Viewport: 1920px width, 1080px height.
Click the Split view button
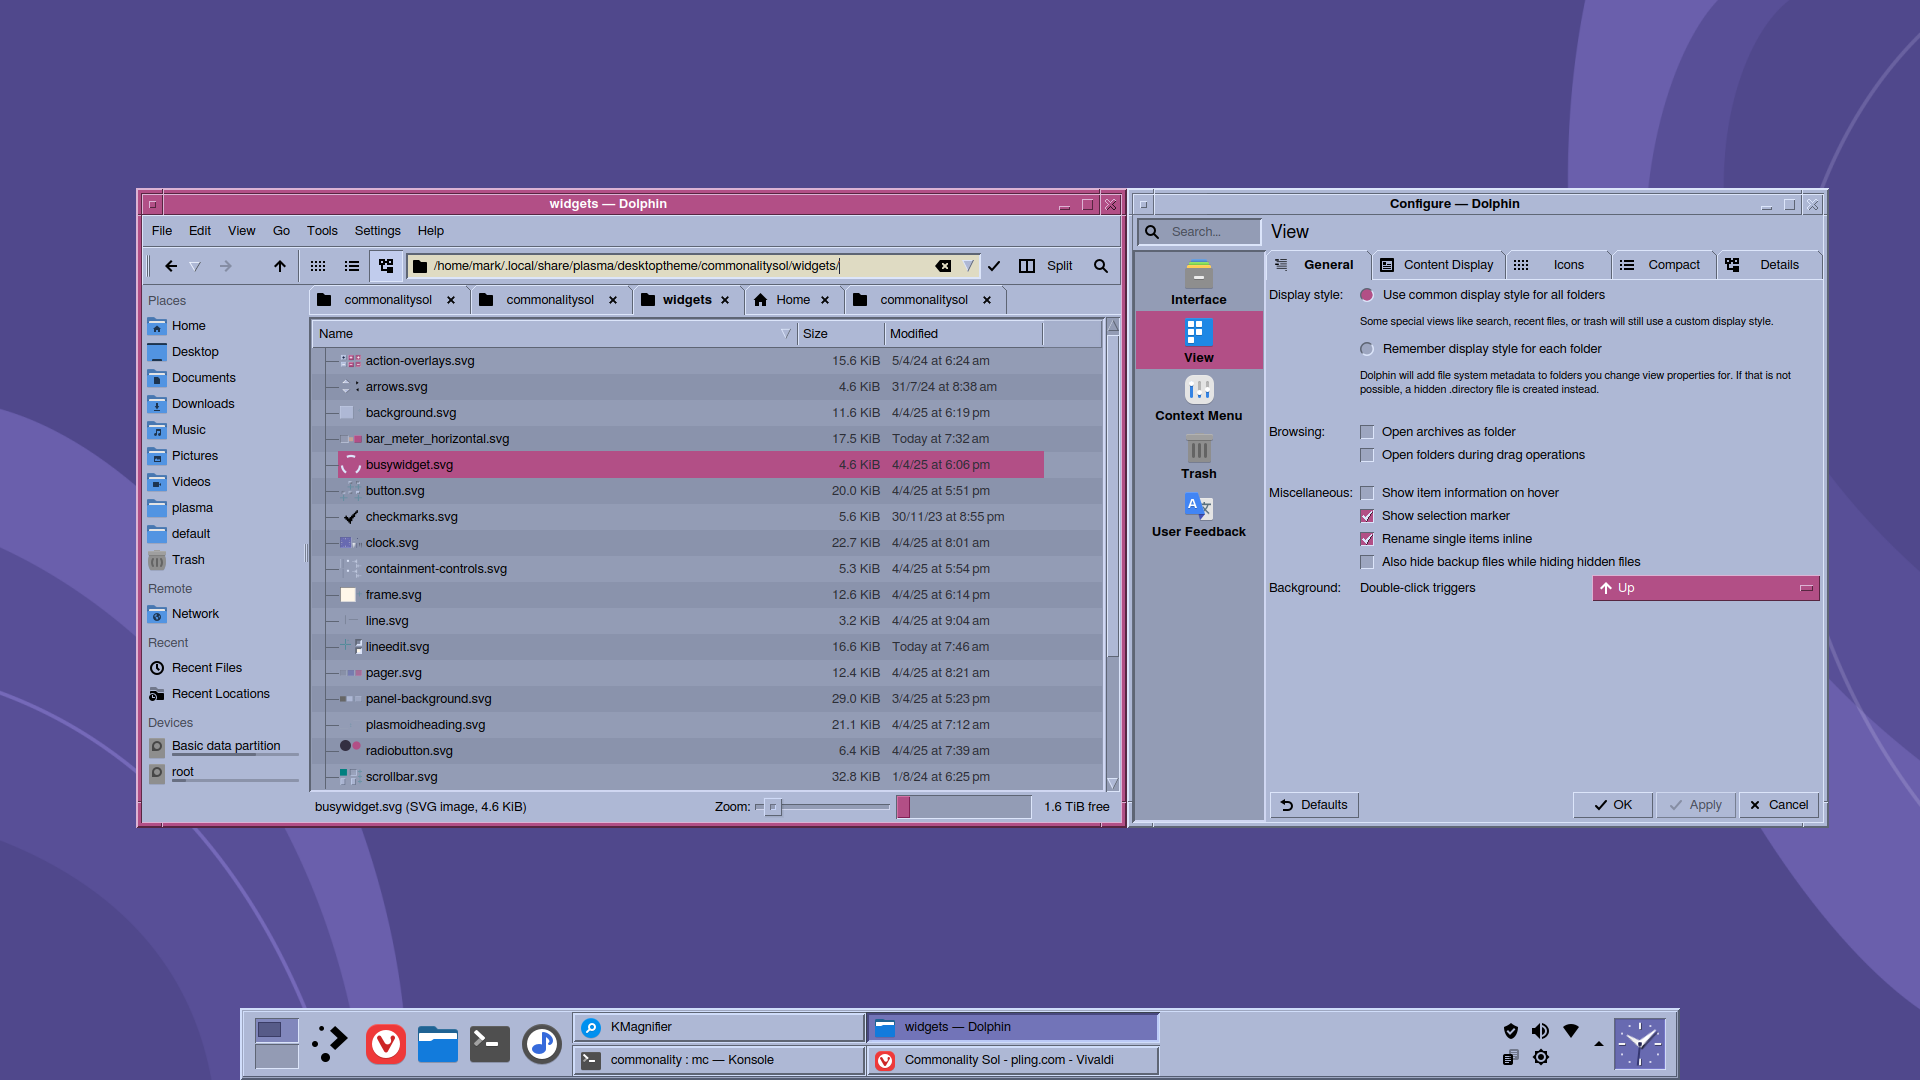[1045, 266]
